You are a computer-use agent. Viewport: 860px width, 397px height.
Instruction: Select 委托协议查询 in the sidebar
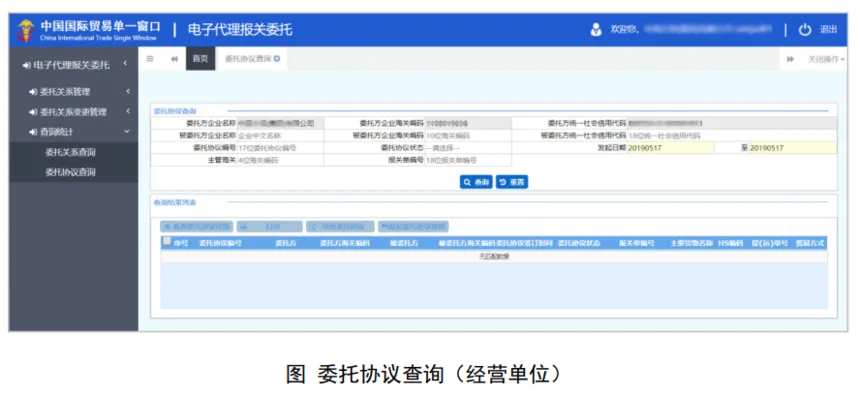click(70, 172)
